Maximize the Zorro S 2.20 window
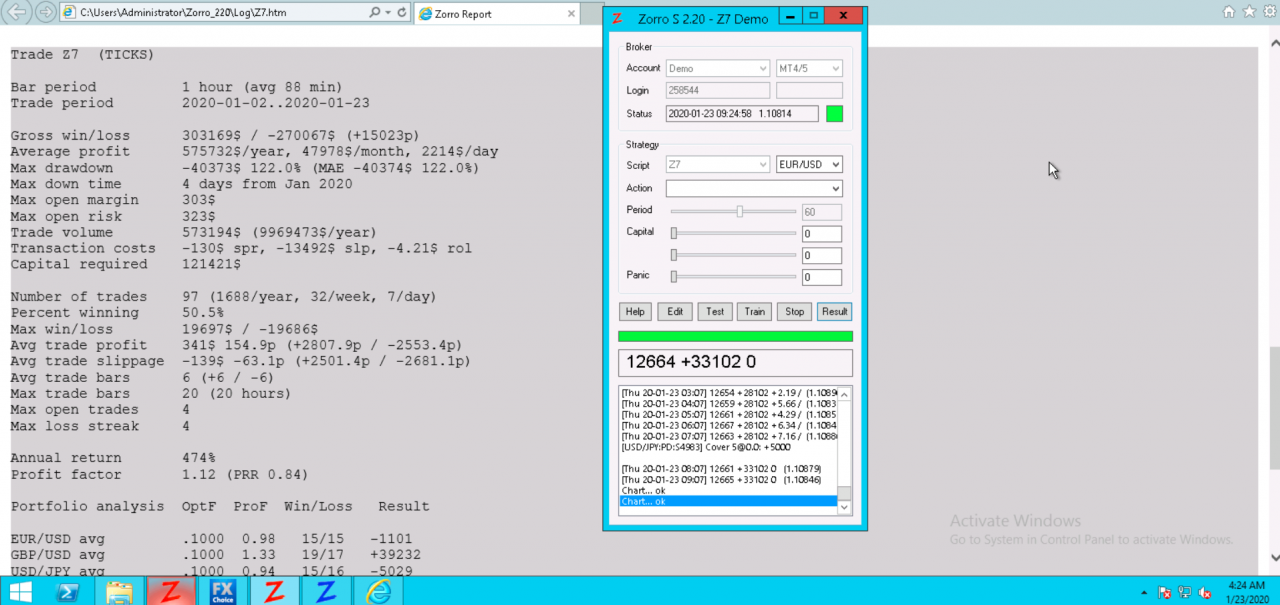This screenshot has height=605, width=1280. tap(813, 17)
